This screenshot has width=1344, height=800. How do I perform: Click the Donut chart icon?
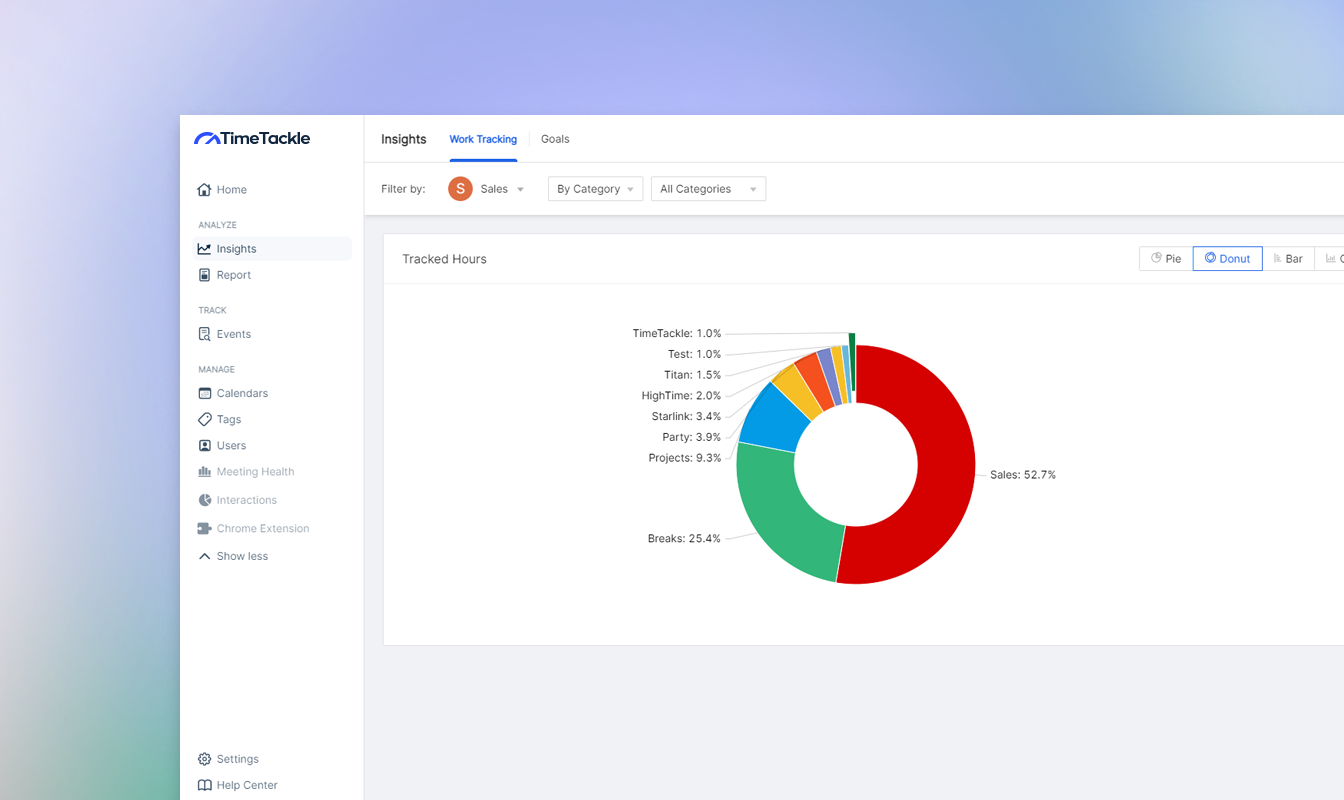1210,258
